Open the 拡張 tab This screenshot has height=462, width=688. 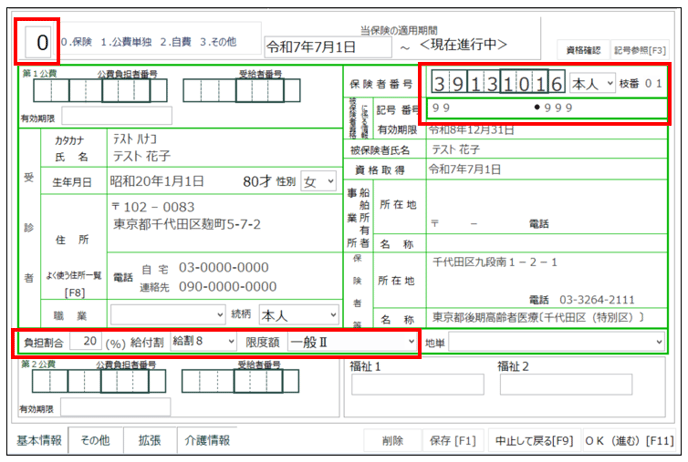pos(149,440)
